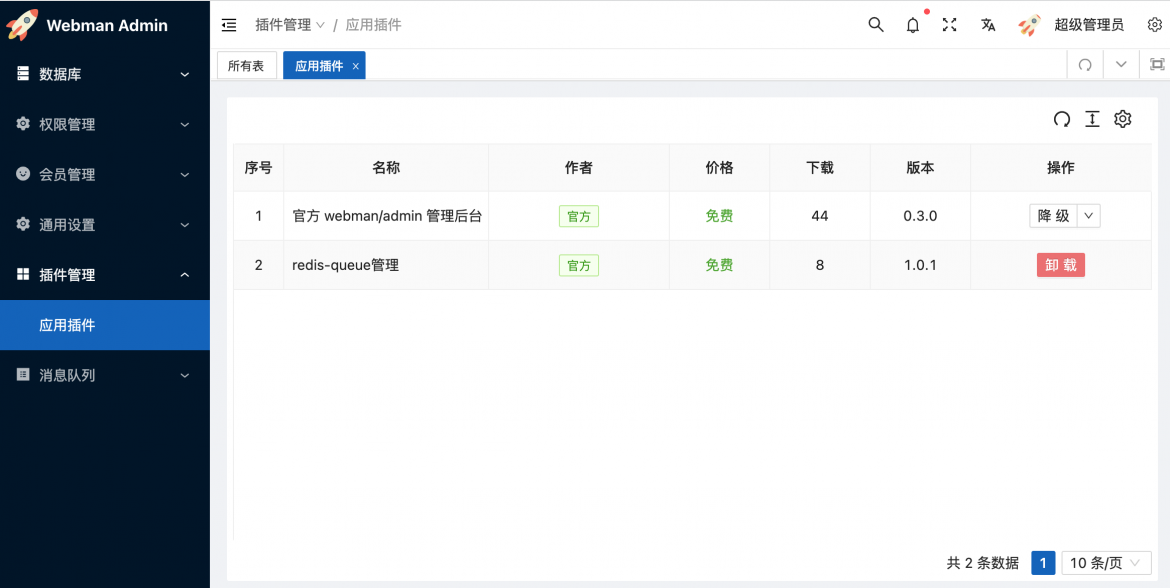Open the downgrade options next to 降 级

pos(1087,215)
